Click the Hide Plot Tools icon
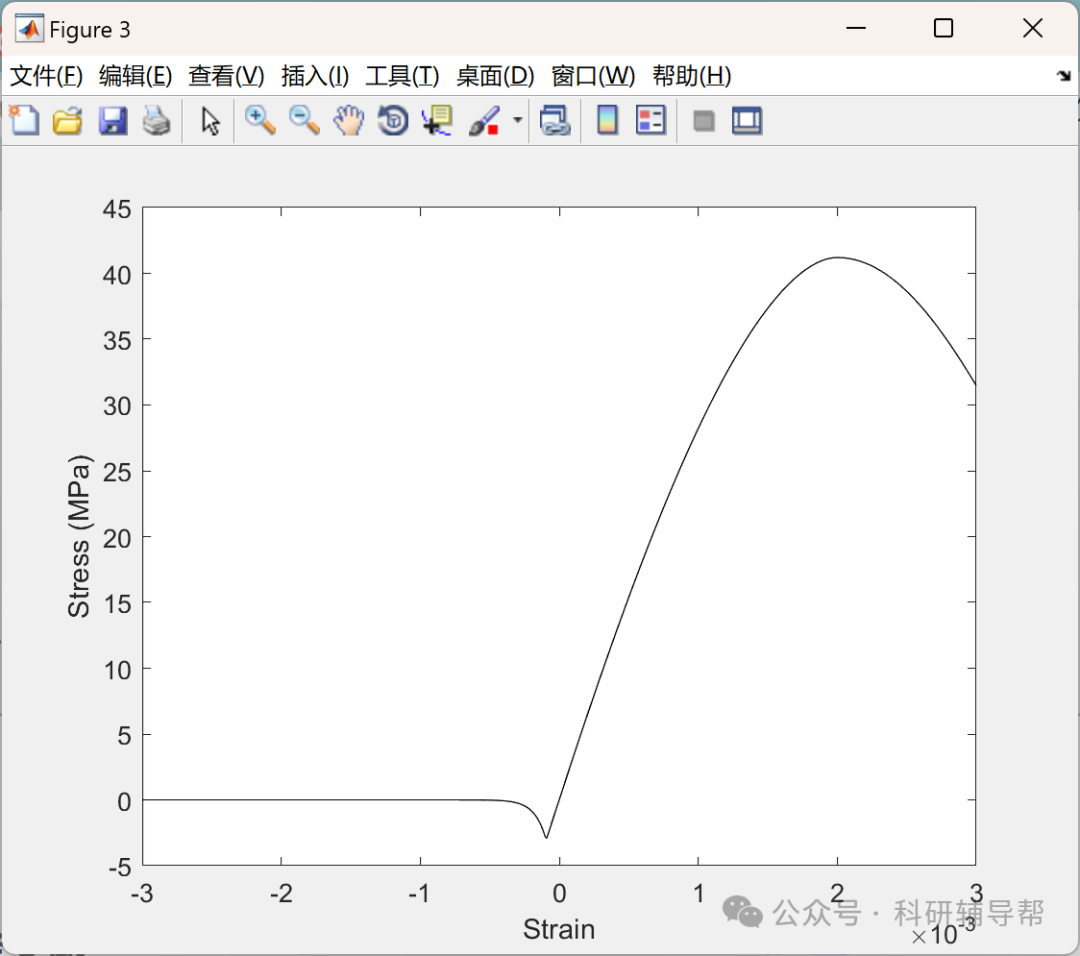Viewport: 1080px width, 956px height. [x=703, y=121]
